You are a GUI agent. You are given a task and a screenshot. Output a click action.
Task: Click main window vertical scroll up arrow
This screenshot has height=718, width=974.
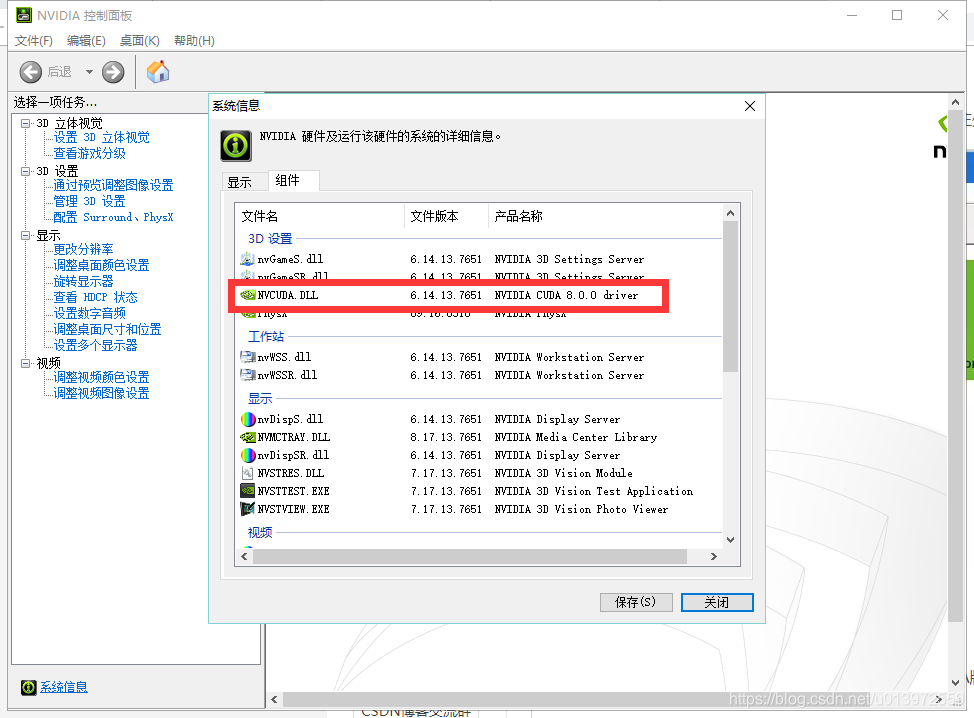pyautogui.click(x=955, y=102)
